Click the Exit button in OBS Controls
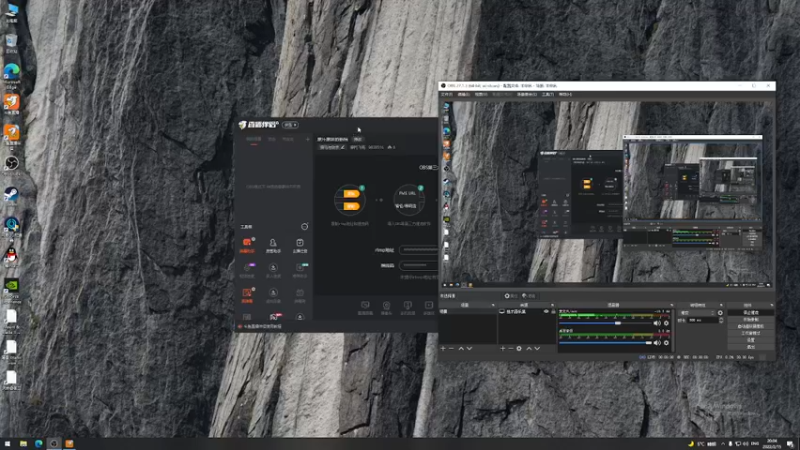The width and height of the screenshot is (800, 450). coord(751,347)
